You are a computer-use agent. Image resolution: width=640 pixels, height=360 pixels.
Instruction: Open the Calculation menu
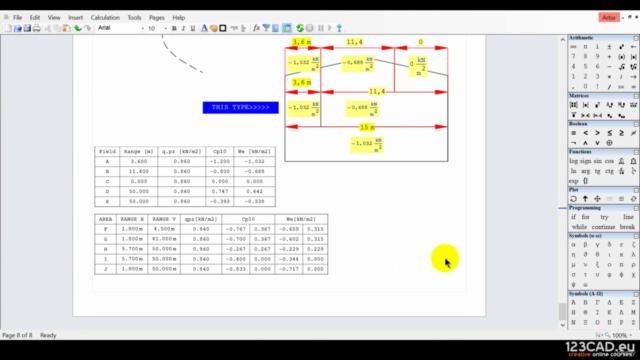[x=105, y=18]
